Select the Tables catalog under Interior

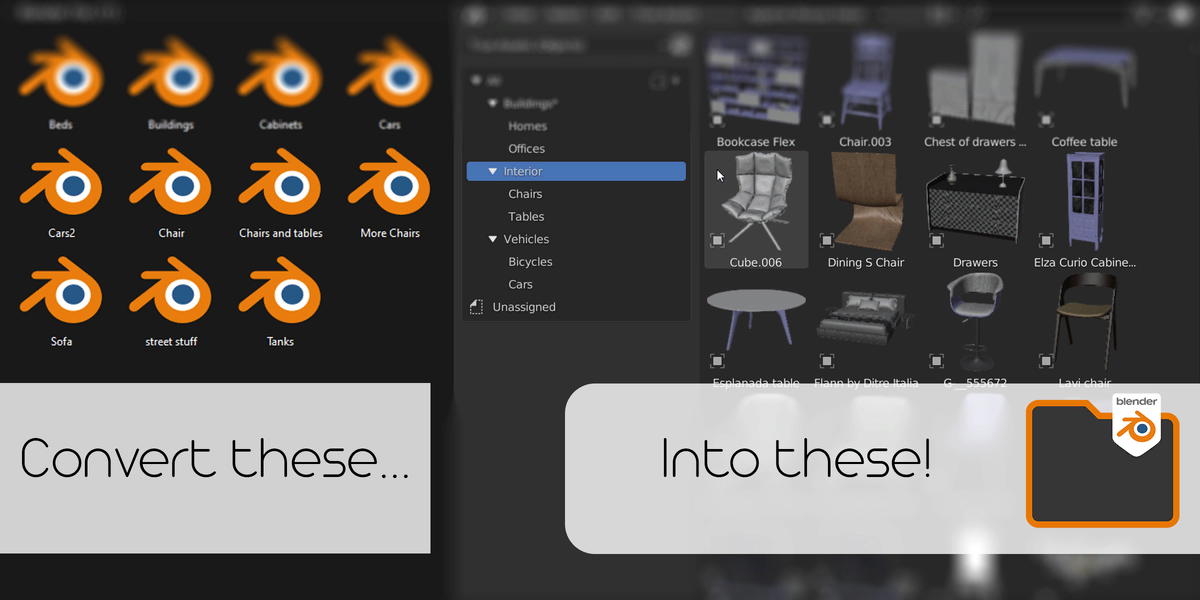coord(526,217)
